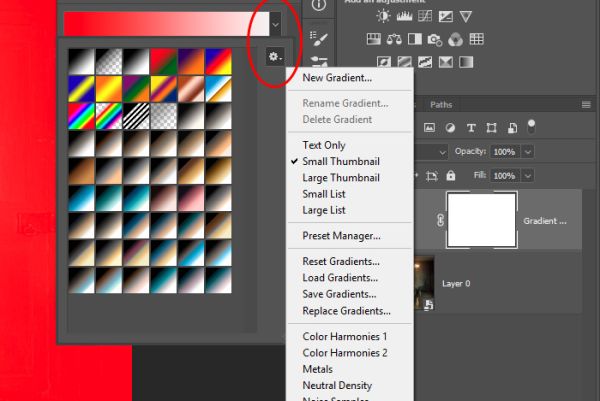Choose Reset Gradients... menu item
This screenshot has width=600, height=401.
click(x=341, y=262)
